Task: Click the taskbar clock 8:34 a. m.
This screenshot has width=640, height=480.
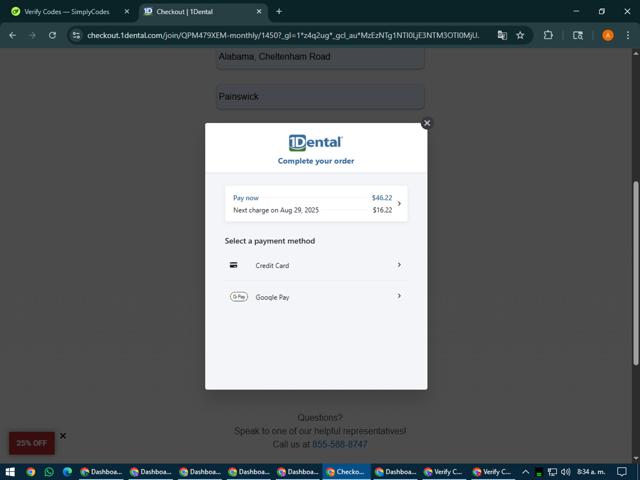Action: [591, 472]
